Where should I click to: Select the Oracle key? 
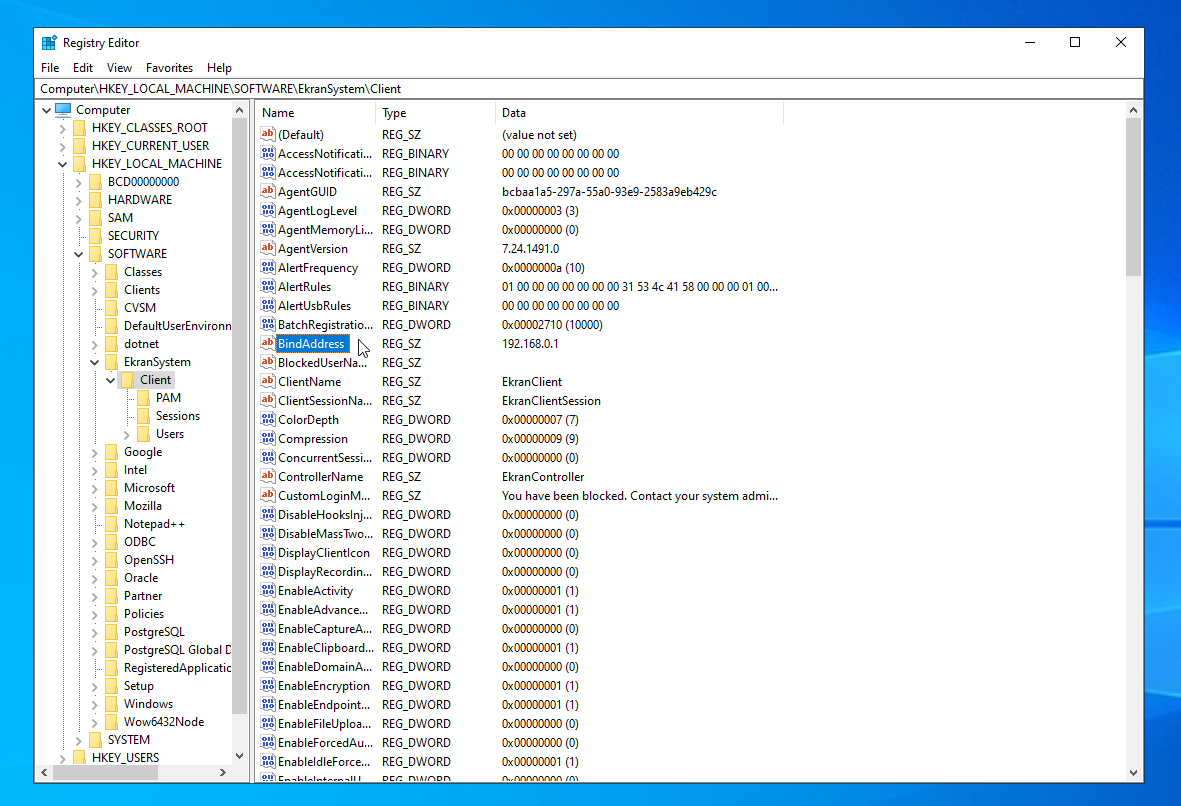(141, 578)
